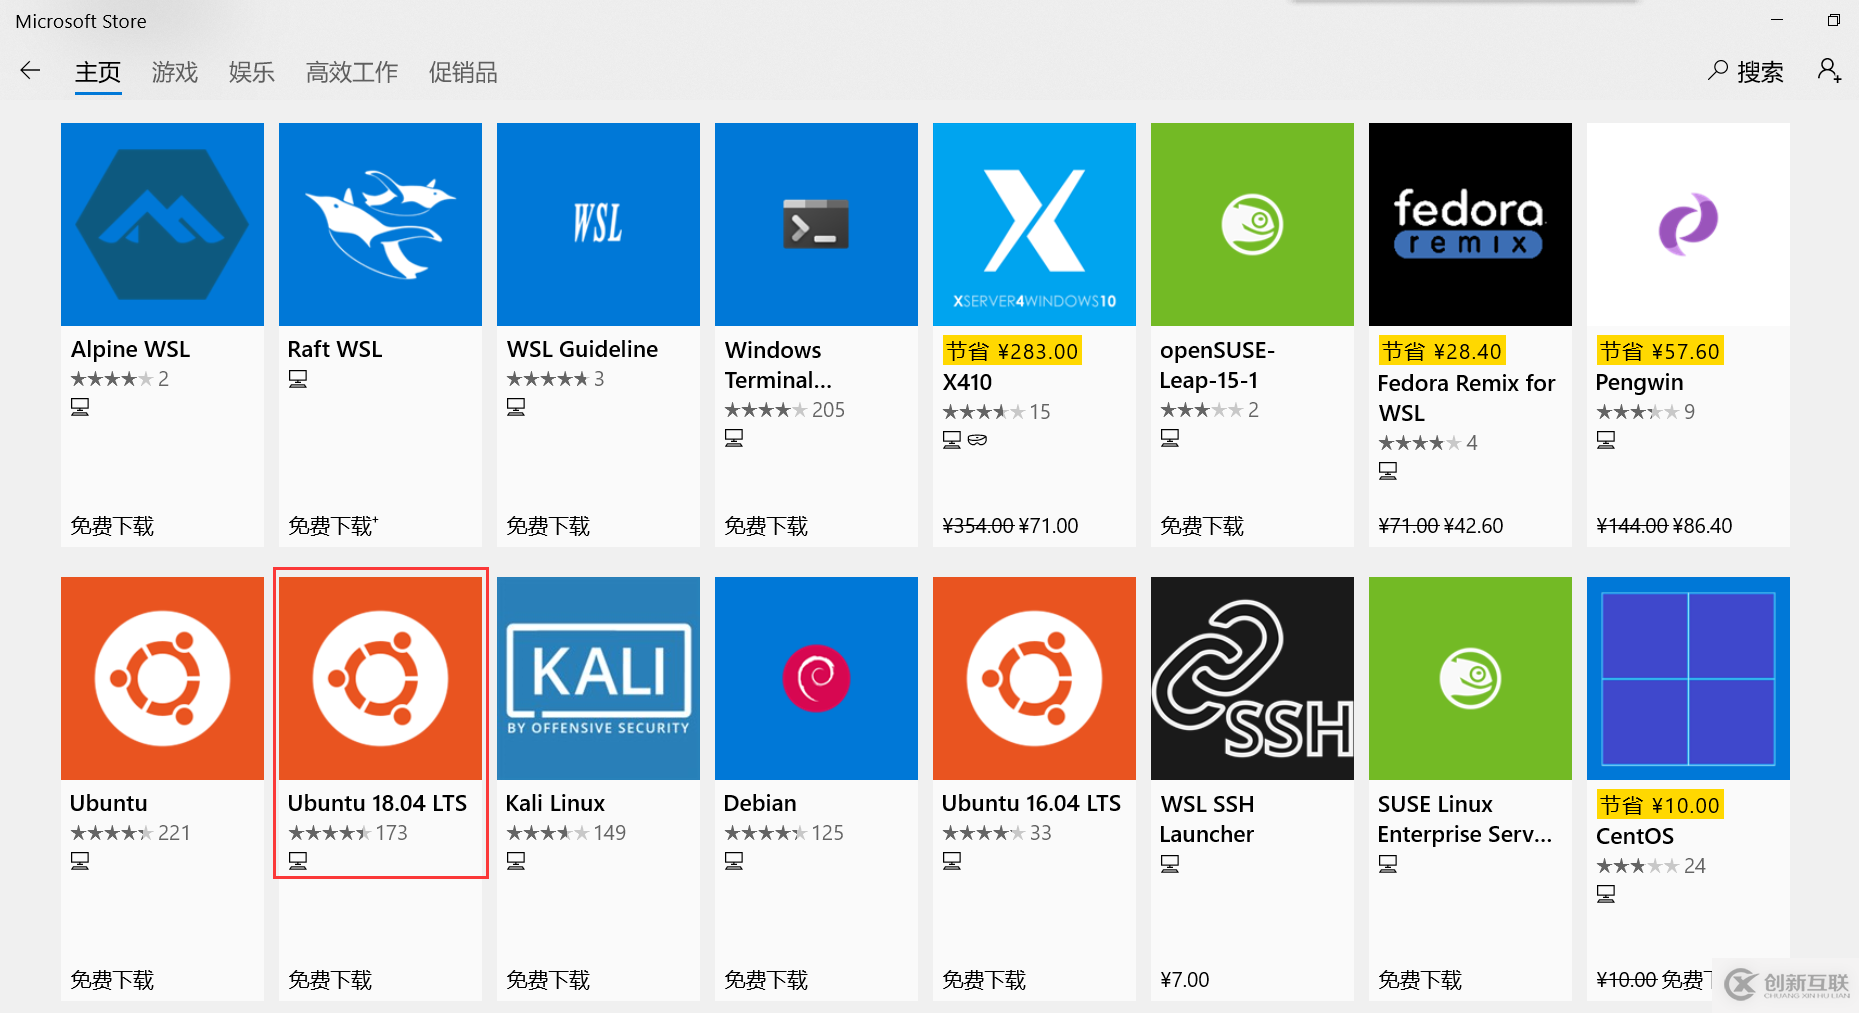
Task: Switch to the 主页 tab
Action: [x=98, y=72]
